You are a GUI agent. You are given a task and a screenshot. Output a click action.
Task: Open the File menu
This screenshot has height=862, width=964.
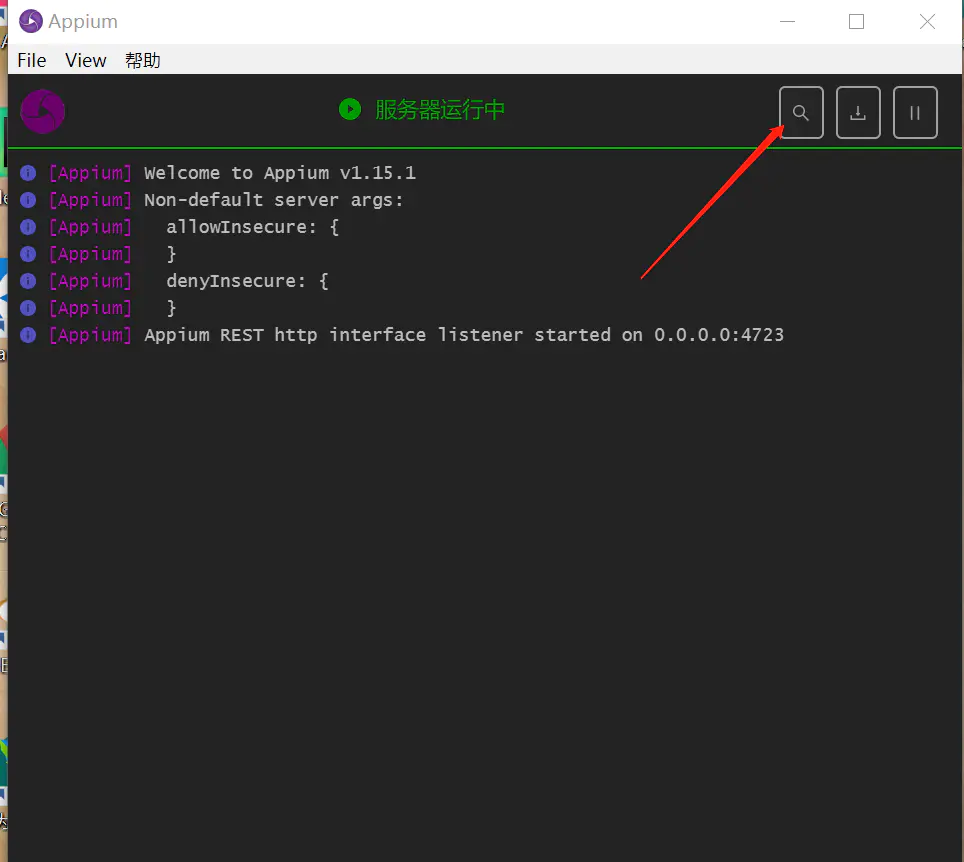[32, 60]
